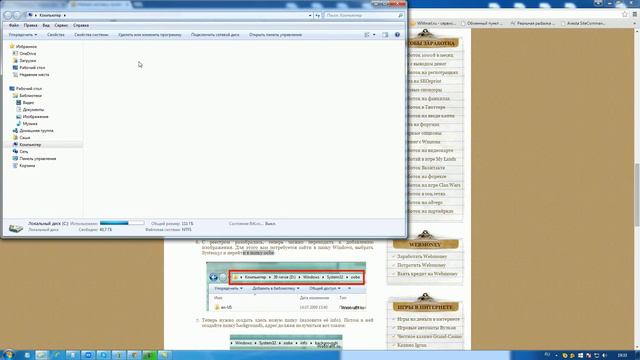Viewport: 640px width, 360px height.
Task: Open the Вид menu in Explorer
Action: pyautogui.click(x=46, y=25)
